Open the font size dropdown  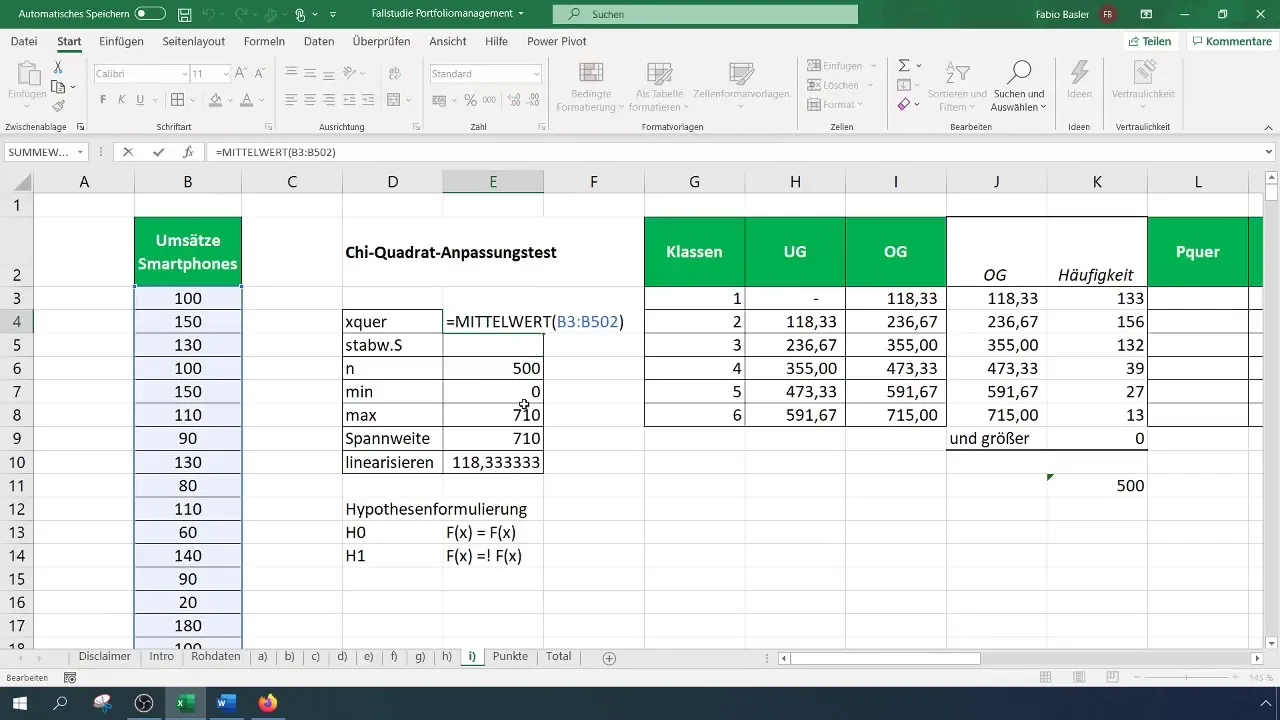[x=225, y=74]
